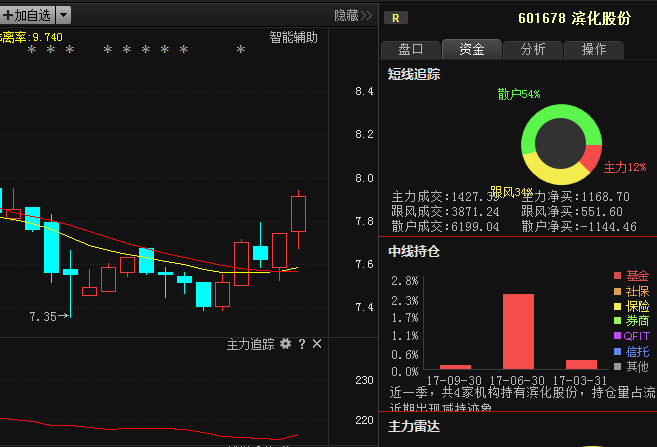Select the stock title 601678 滨化股份
This screenshot has width=657, height=447.
(x=574, y=18)
